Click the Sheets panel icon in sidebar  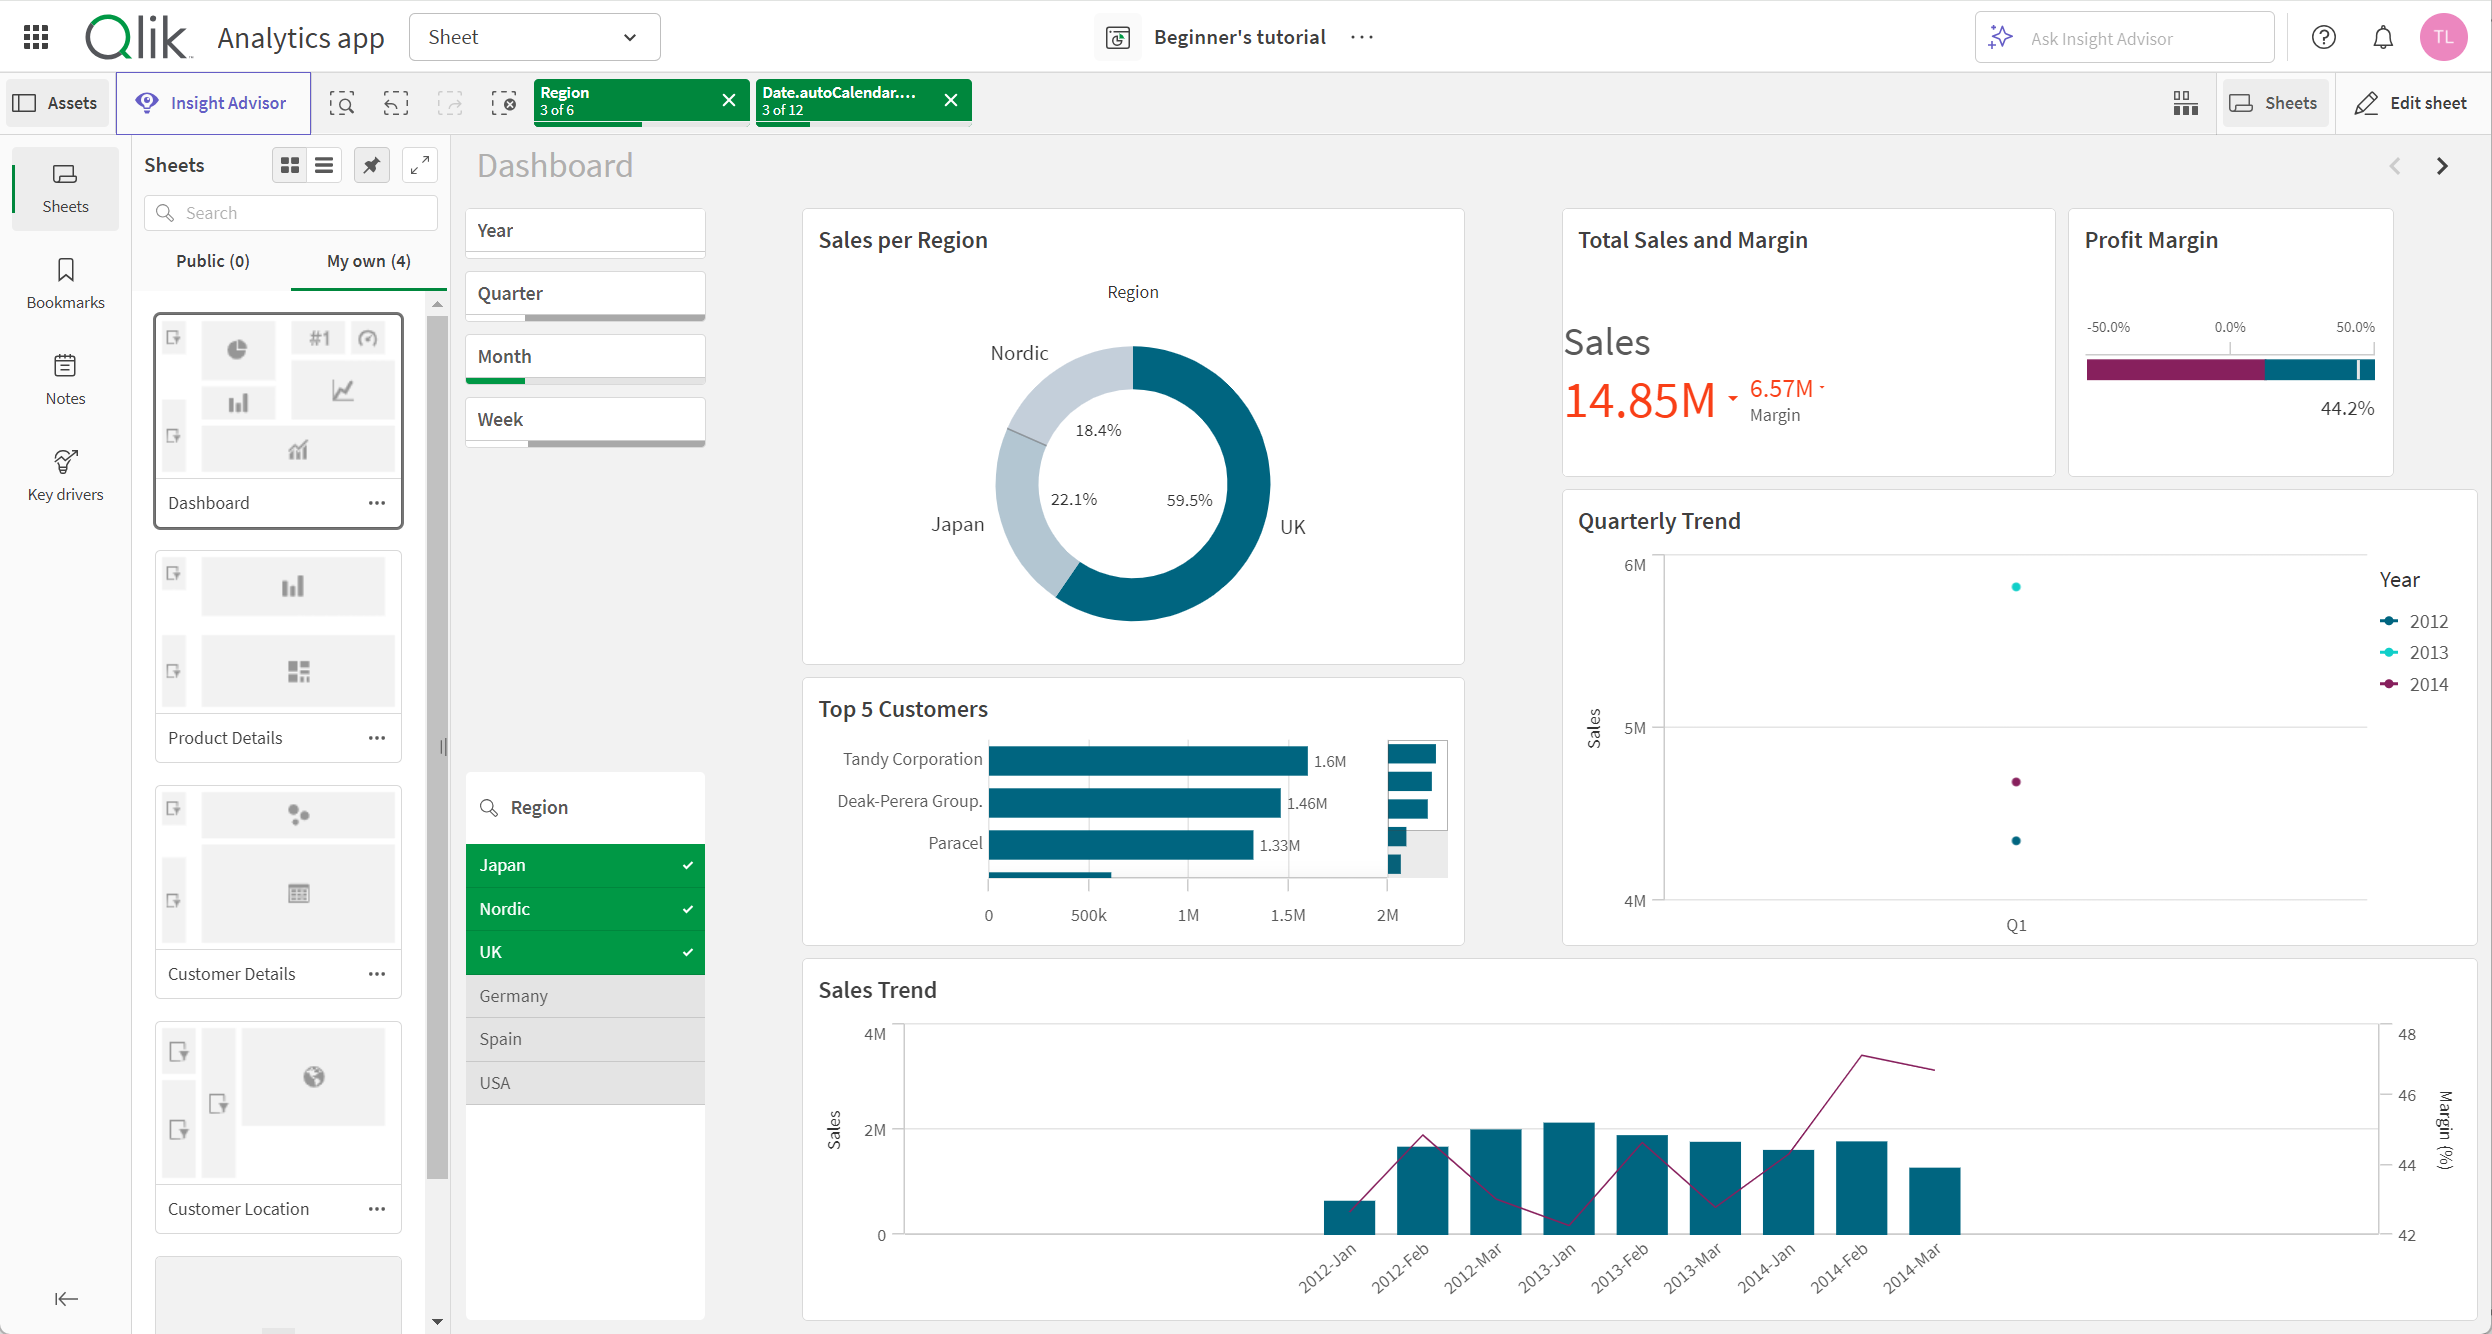64,185
